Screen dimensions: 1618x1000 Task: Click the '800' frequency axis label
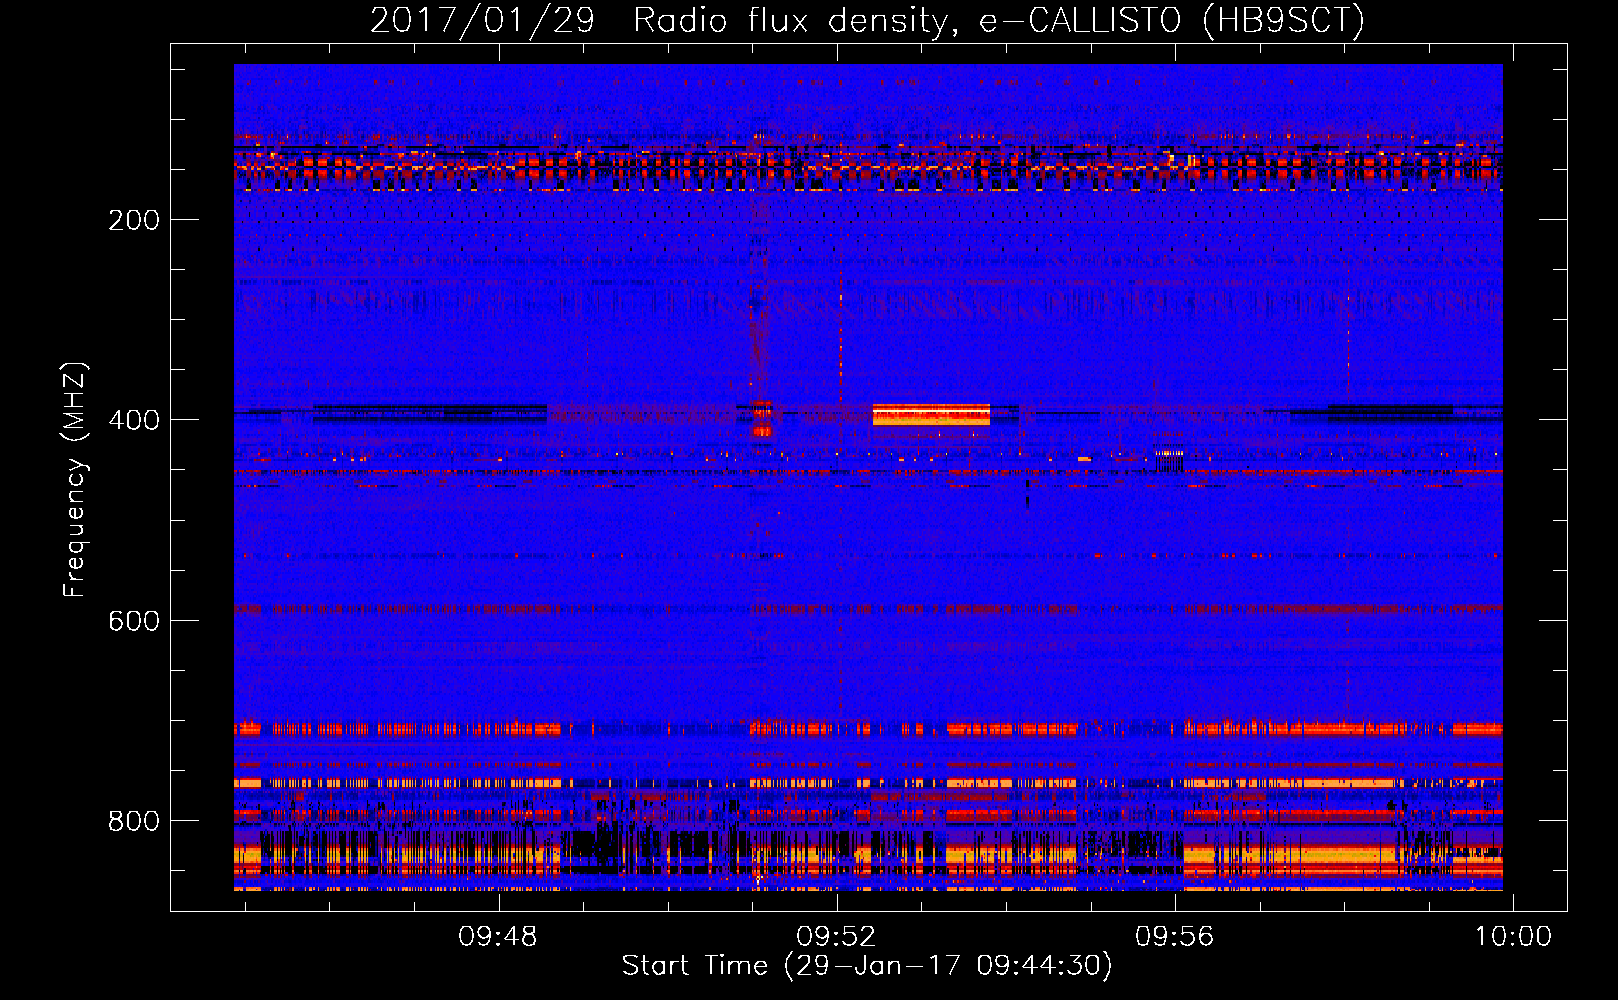click(x=134, y=821)
